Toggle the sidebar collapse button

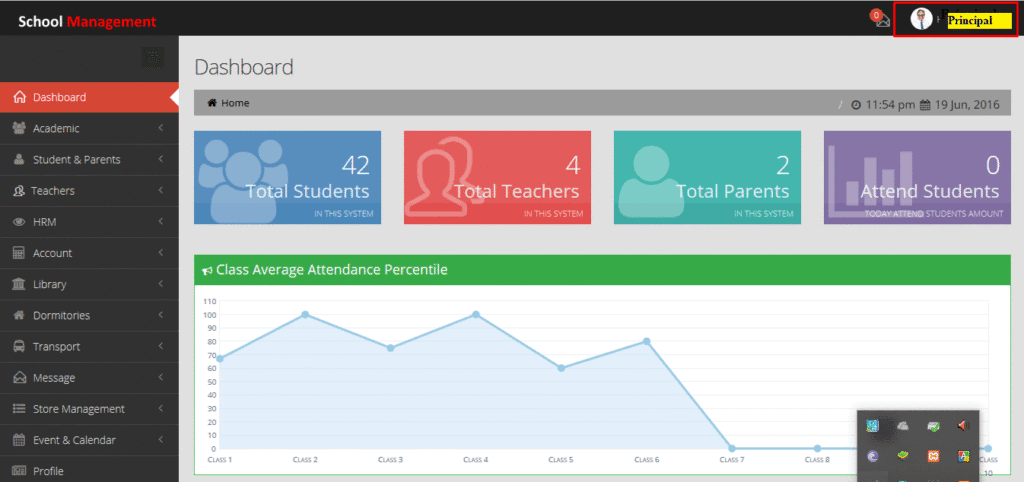(152, 57)
